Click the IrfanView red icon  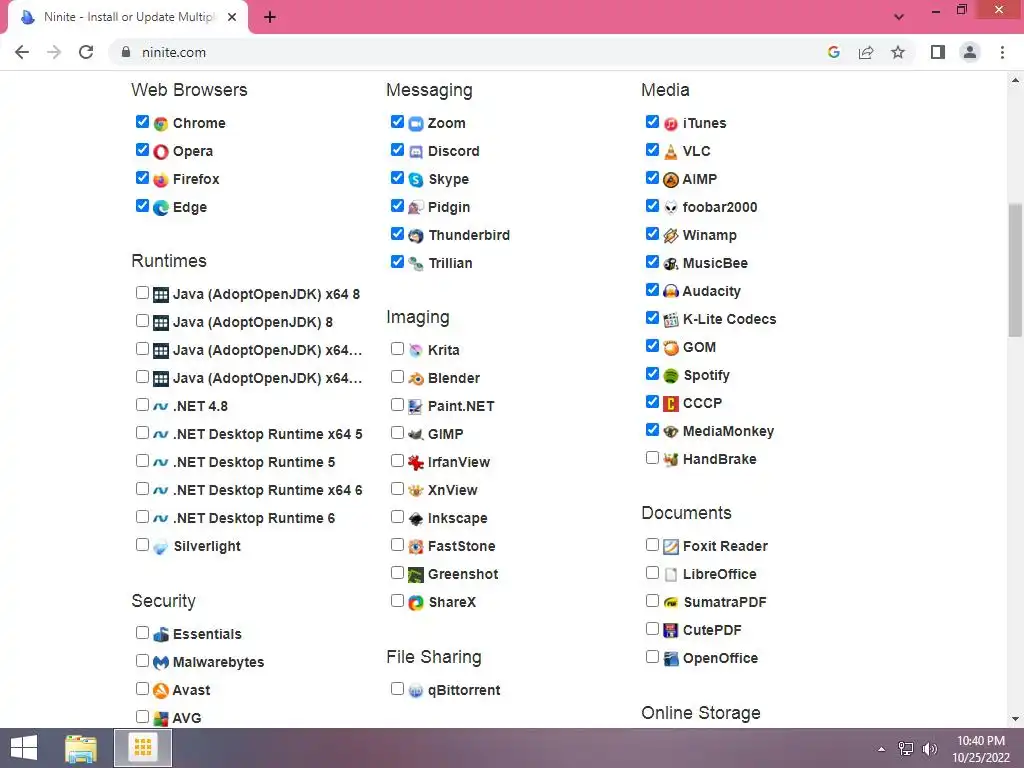(416, 462)
